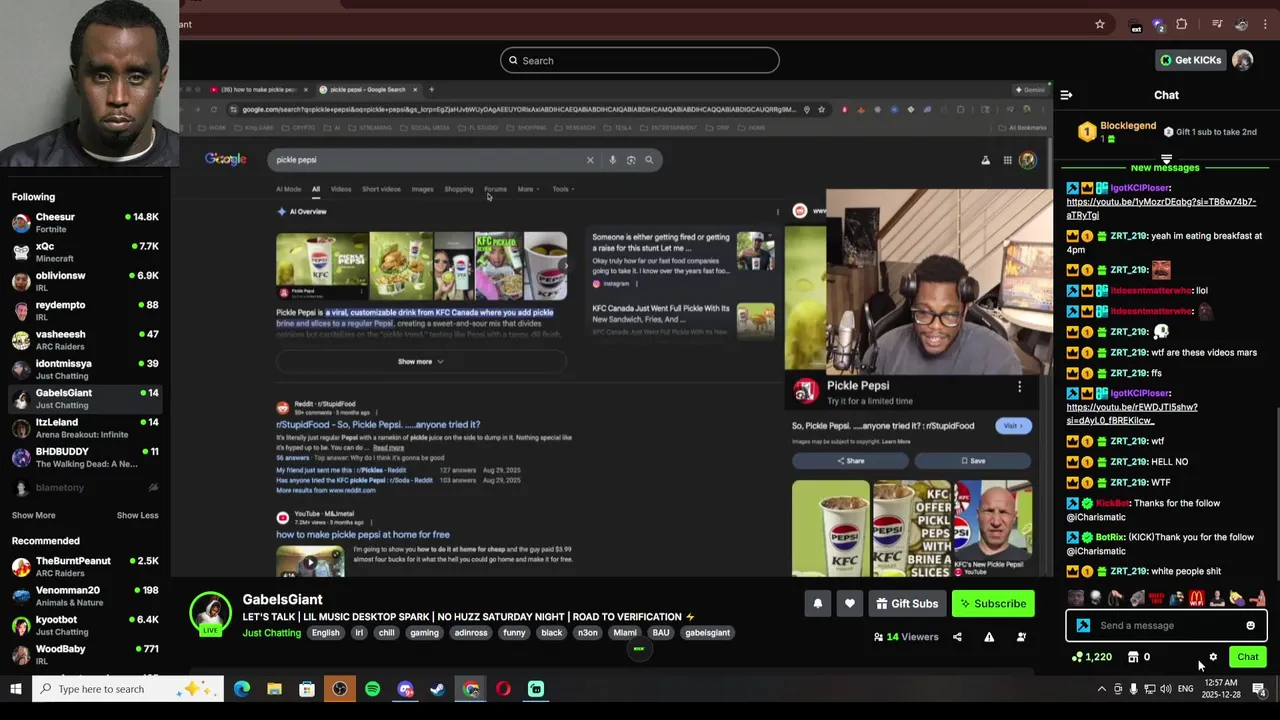Click the Windows Start button

click(16, 689)
